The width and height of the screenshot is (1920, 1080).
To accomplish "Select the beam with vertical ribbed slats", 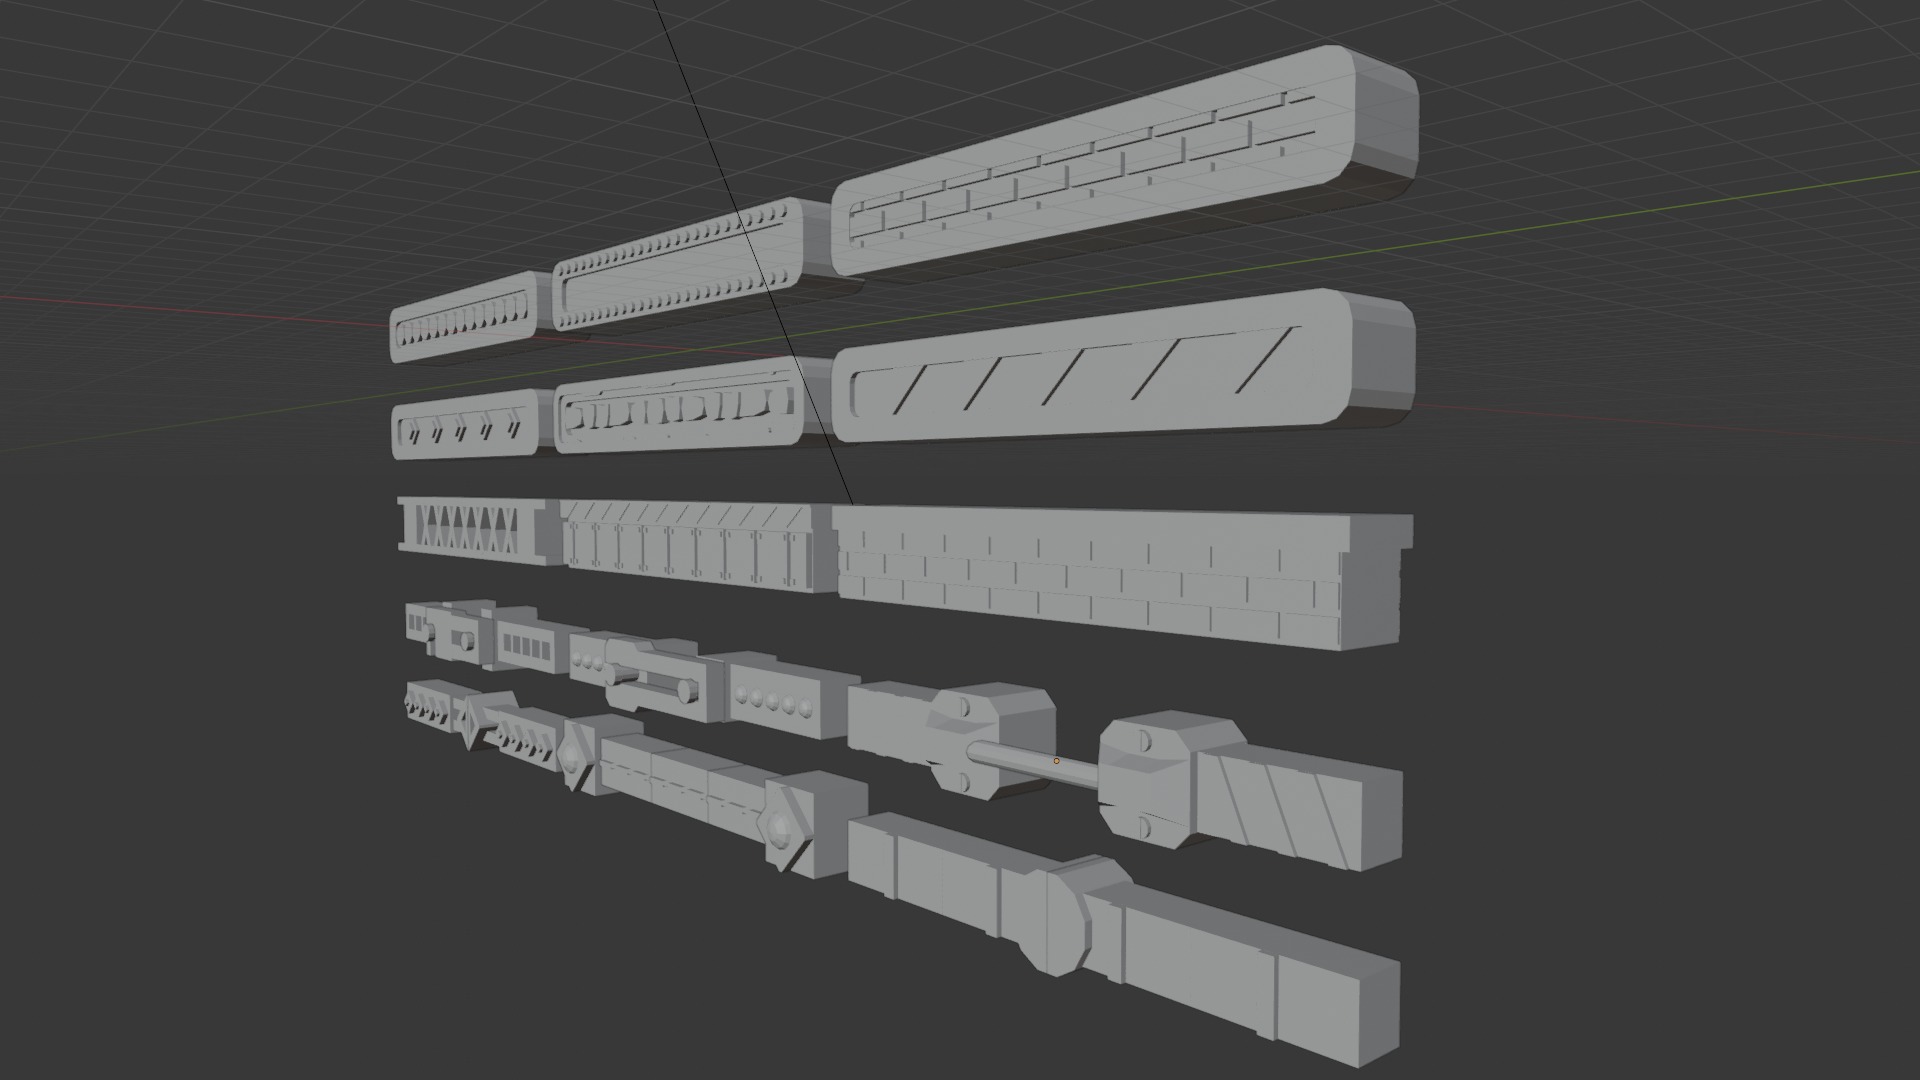I will pos(698,545).
